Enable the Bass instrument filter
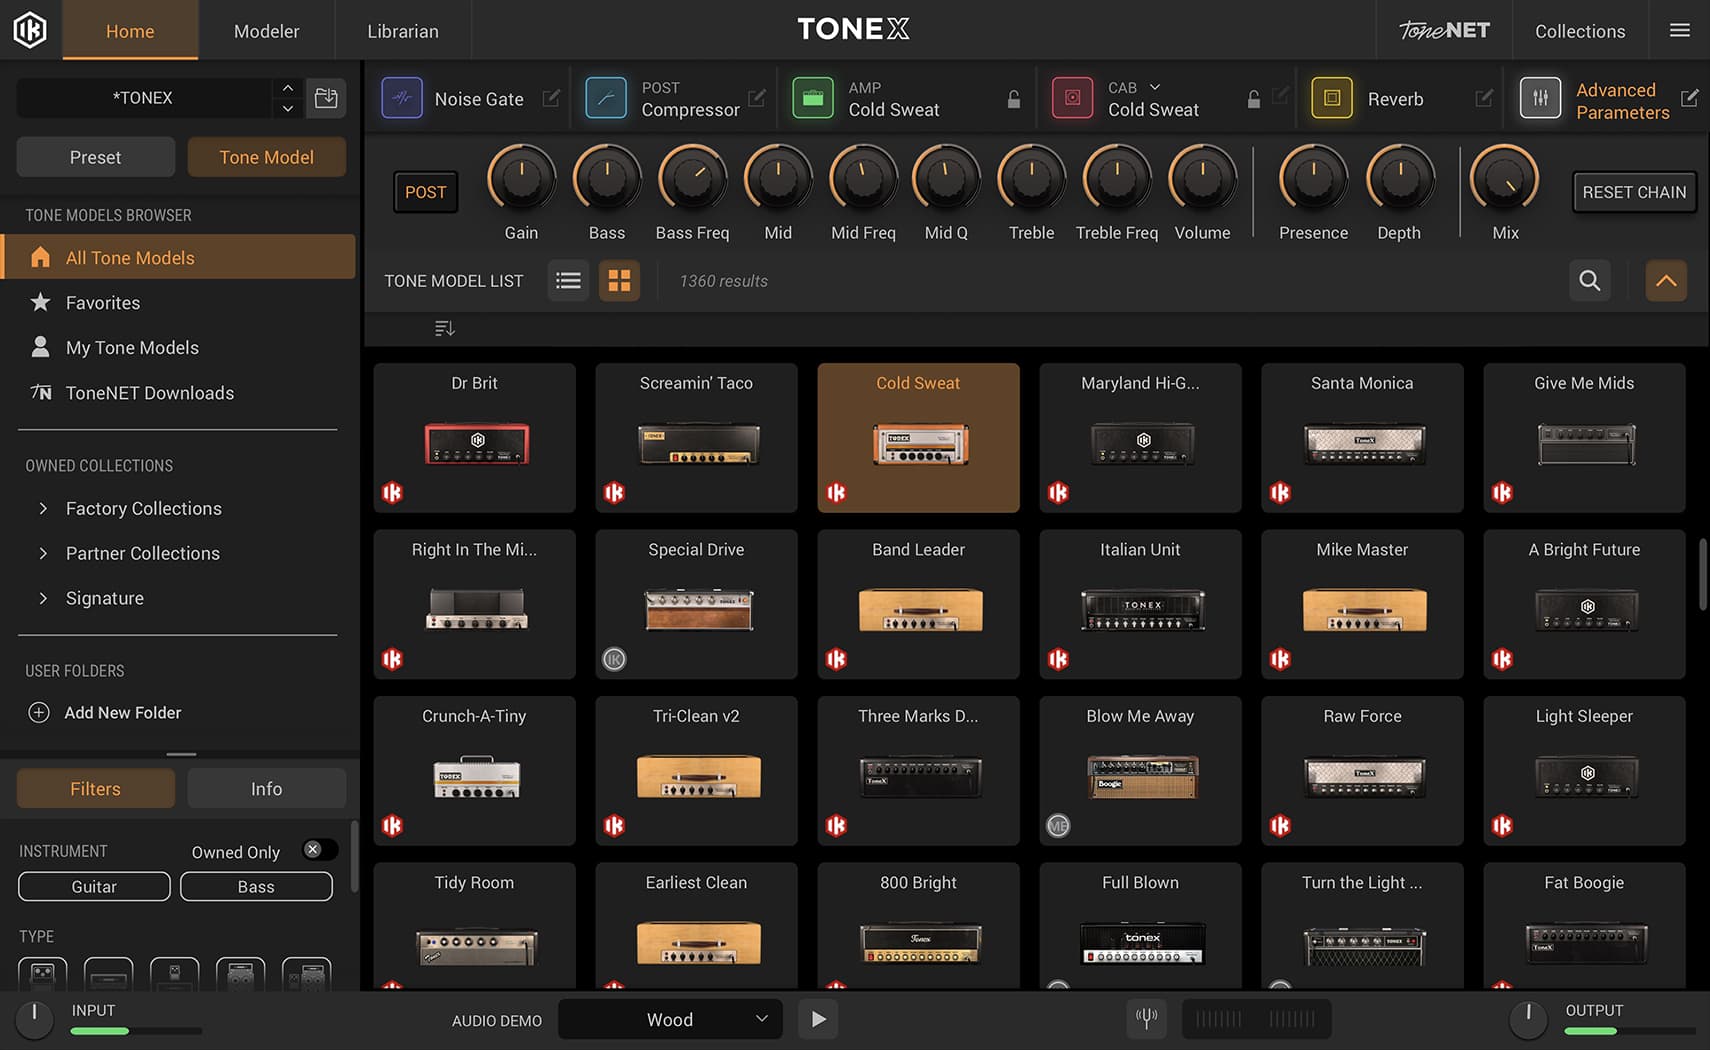 point(256,886)
